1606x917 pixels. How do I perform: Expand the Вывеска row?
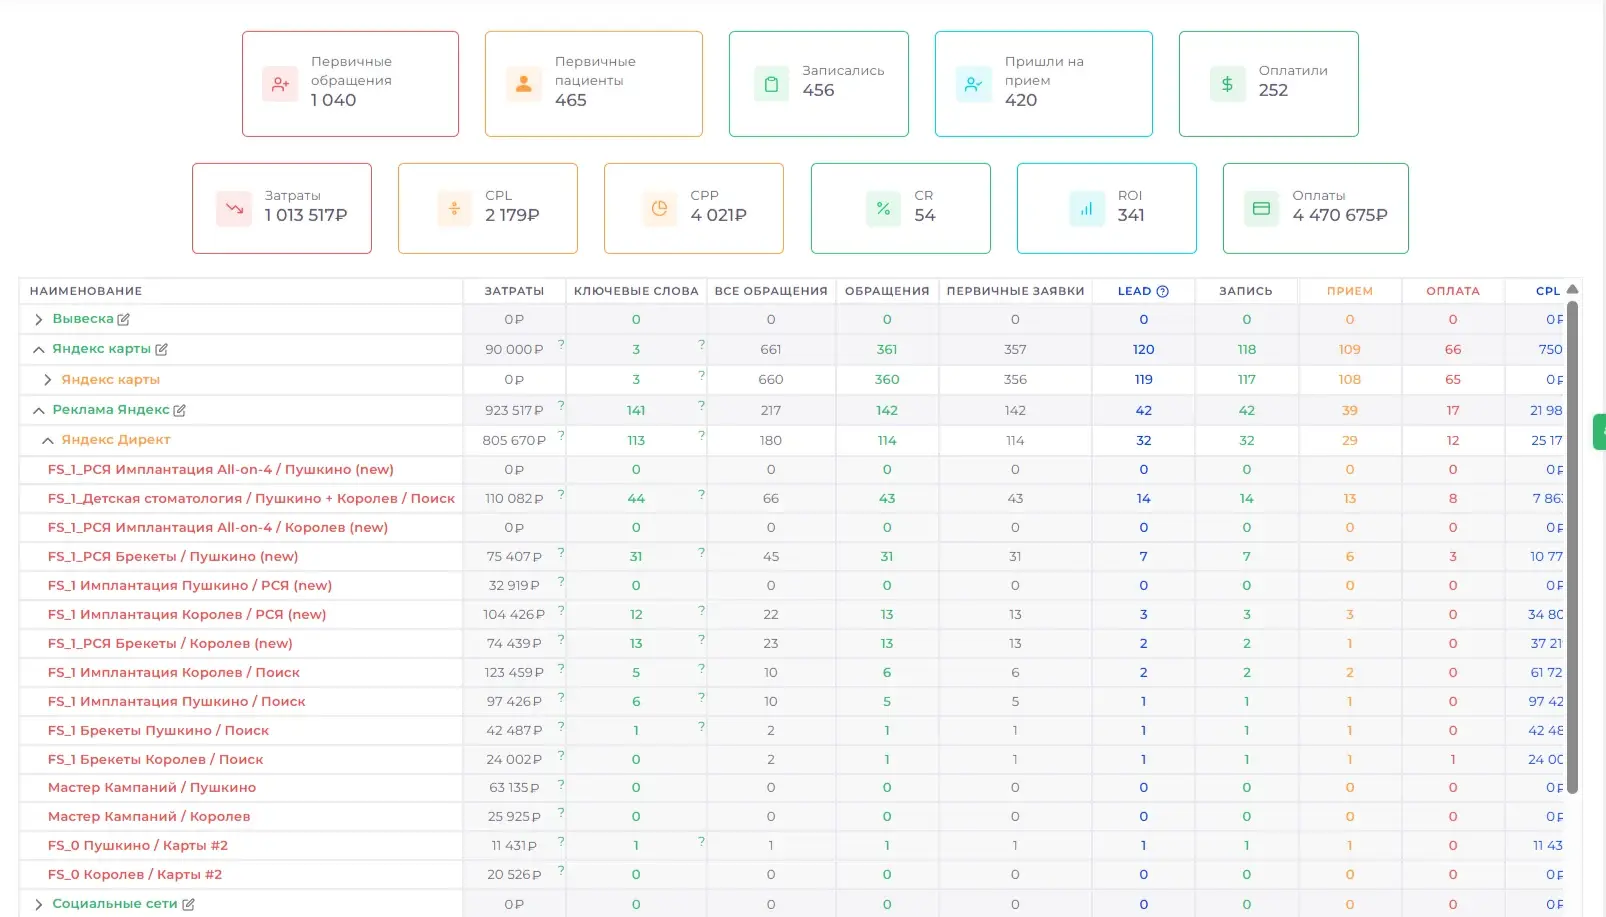(x=39, y=320)
